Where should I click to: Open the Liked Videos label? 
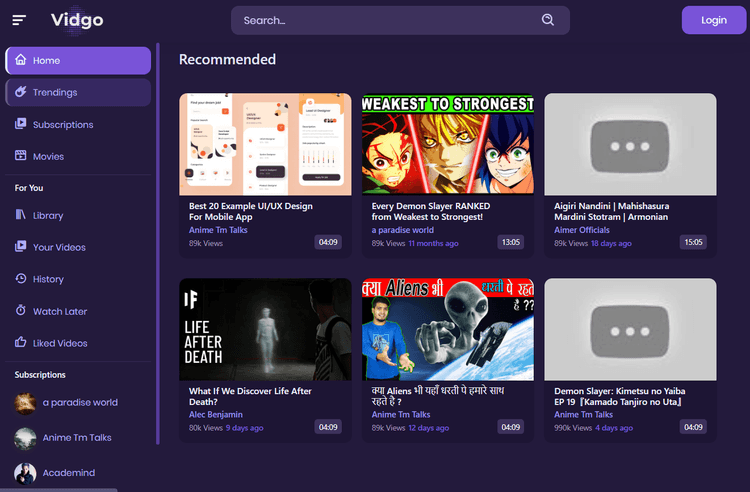[60, 343]
